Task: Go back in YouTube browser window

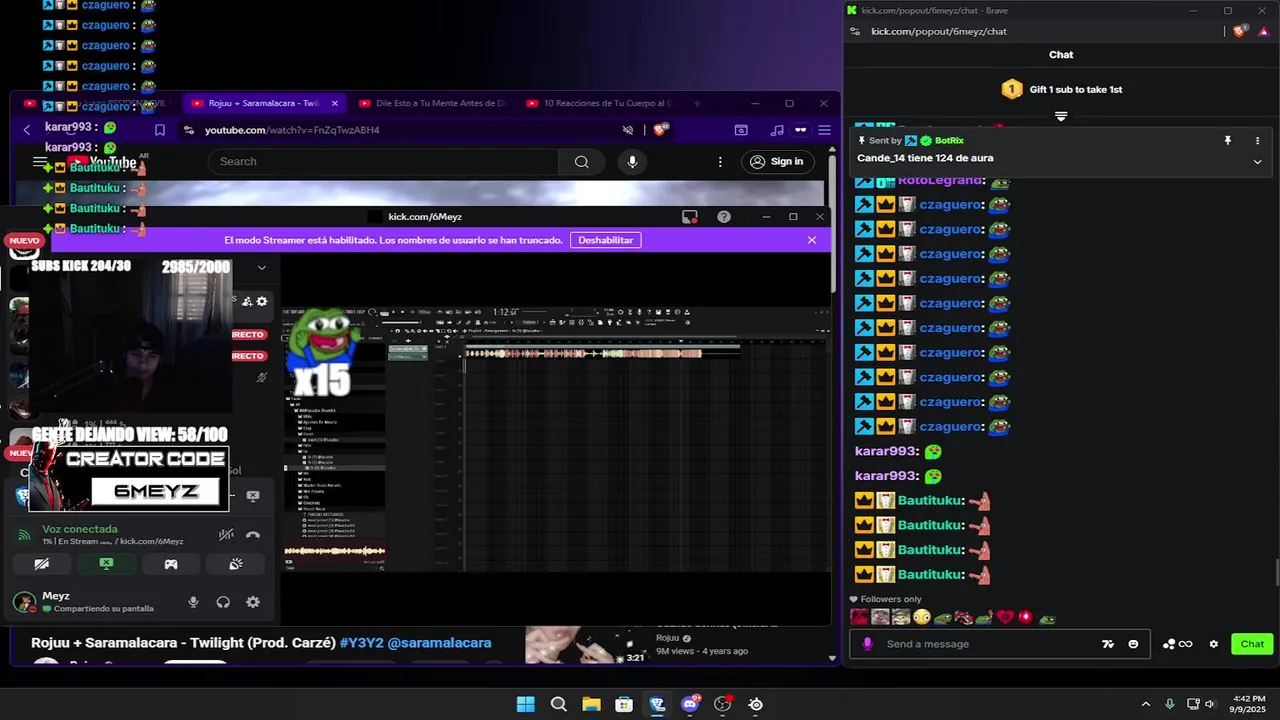Action: click(x=27, y=130)
